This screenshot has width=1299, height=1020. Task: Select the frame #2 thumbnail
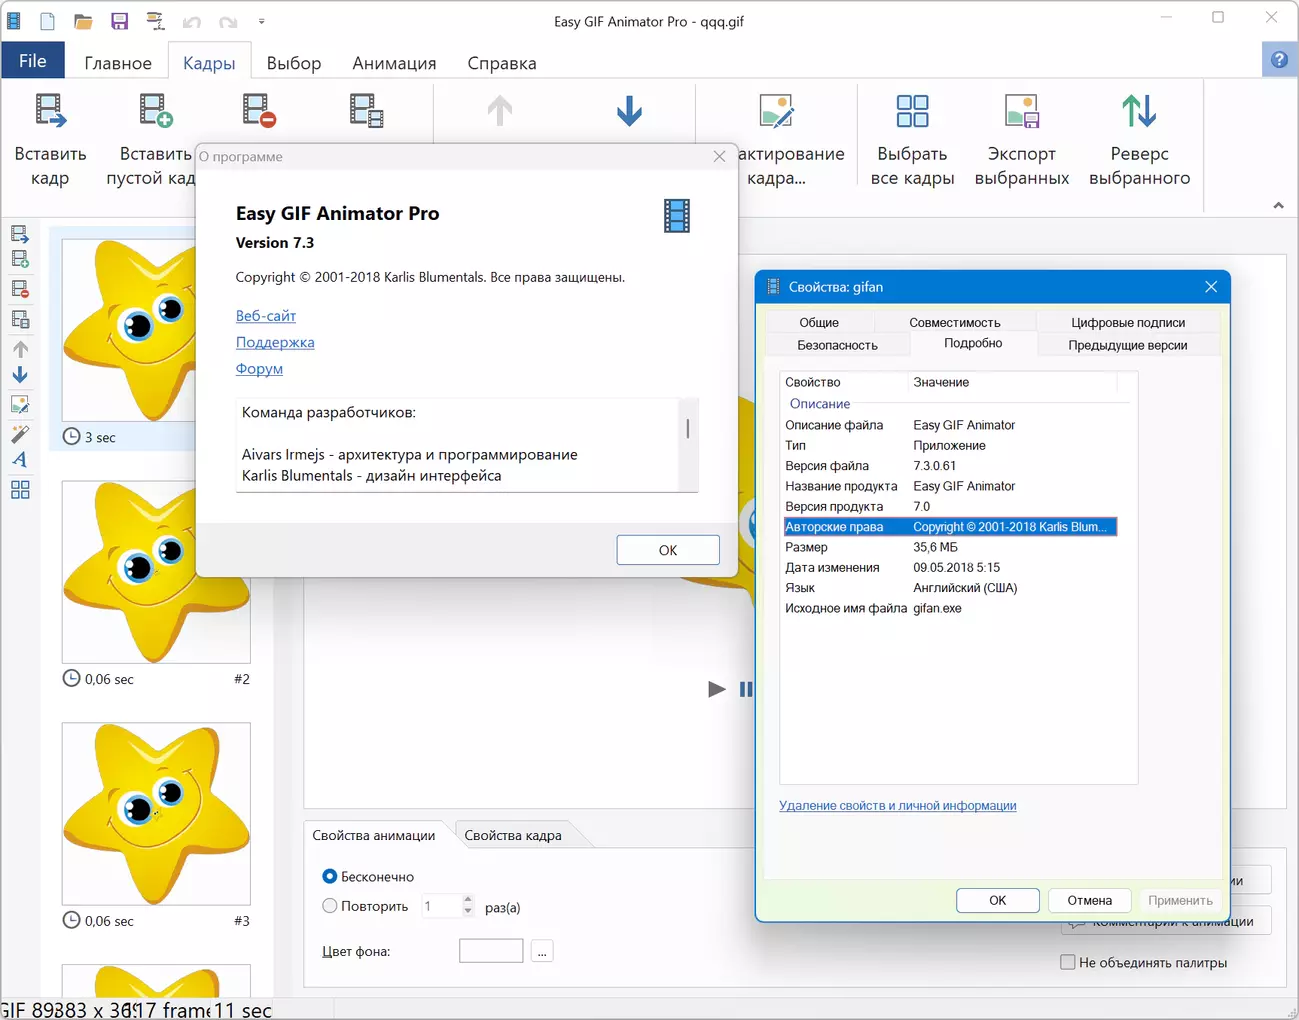pos(156,572)
